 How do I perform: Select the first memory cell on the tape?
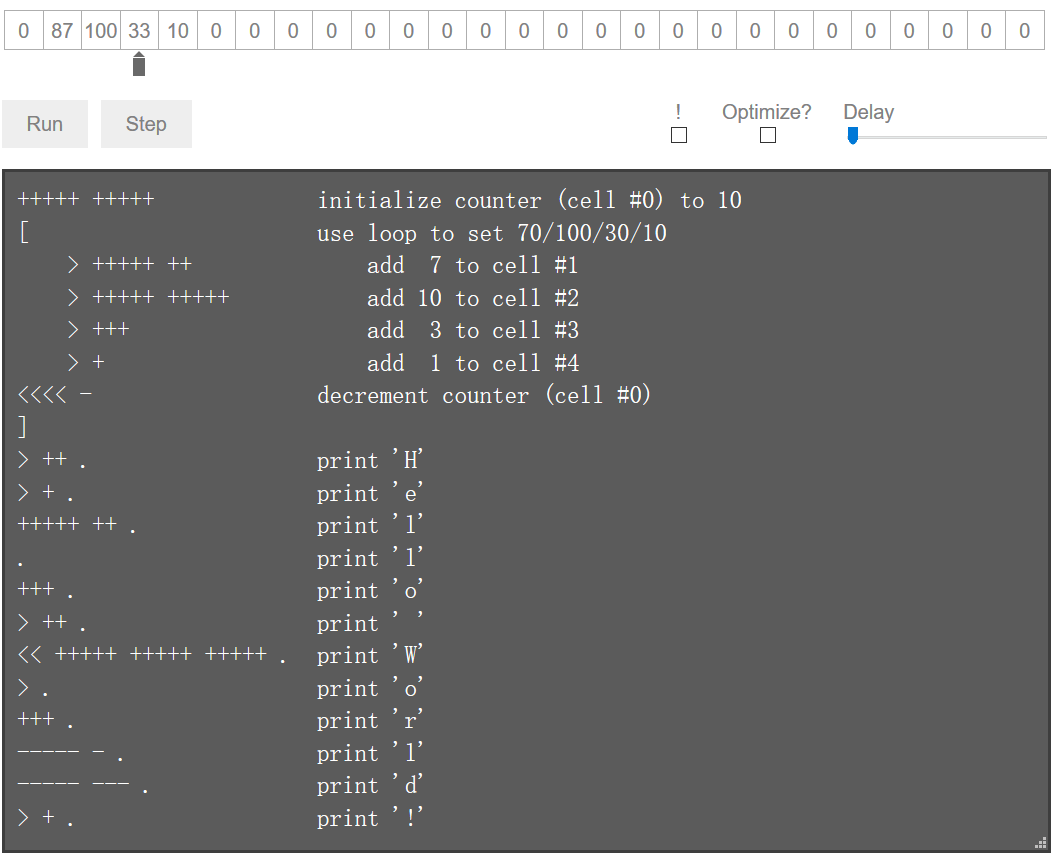click(x=24, y=31)
